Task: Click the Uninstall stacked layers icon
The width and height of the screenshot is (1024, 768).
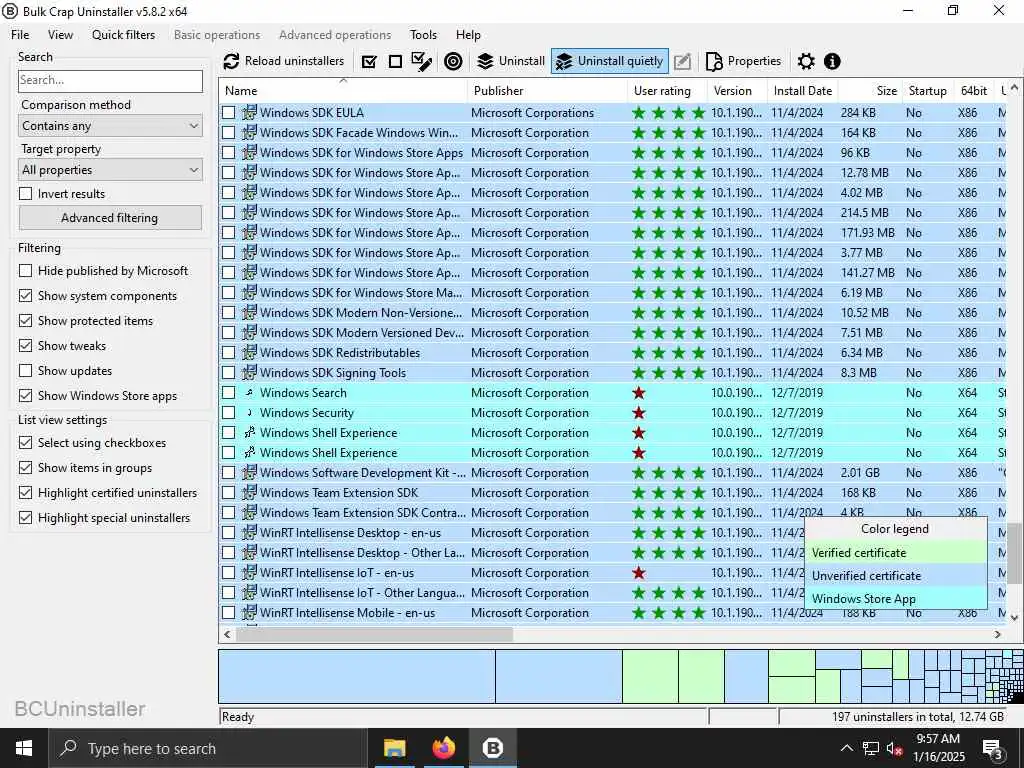Action: click(485, 61)
